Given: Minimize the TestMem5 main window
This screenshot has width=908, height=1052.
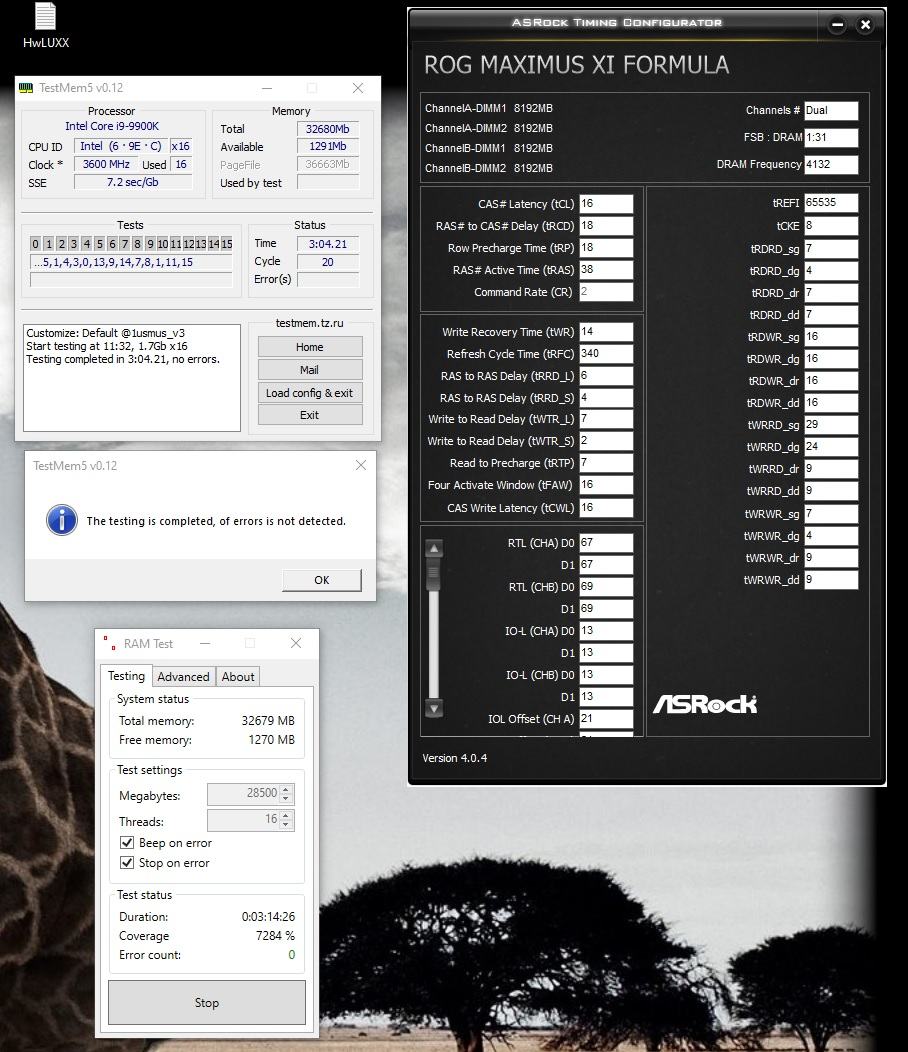Looking at the screenshot, I should (x=267, y=88).
